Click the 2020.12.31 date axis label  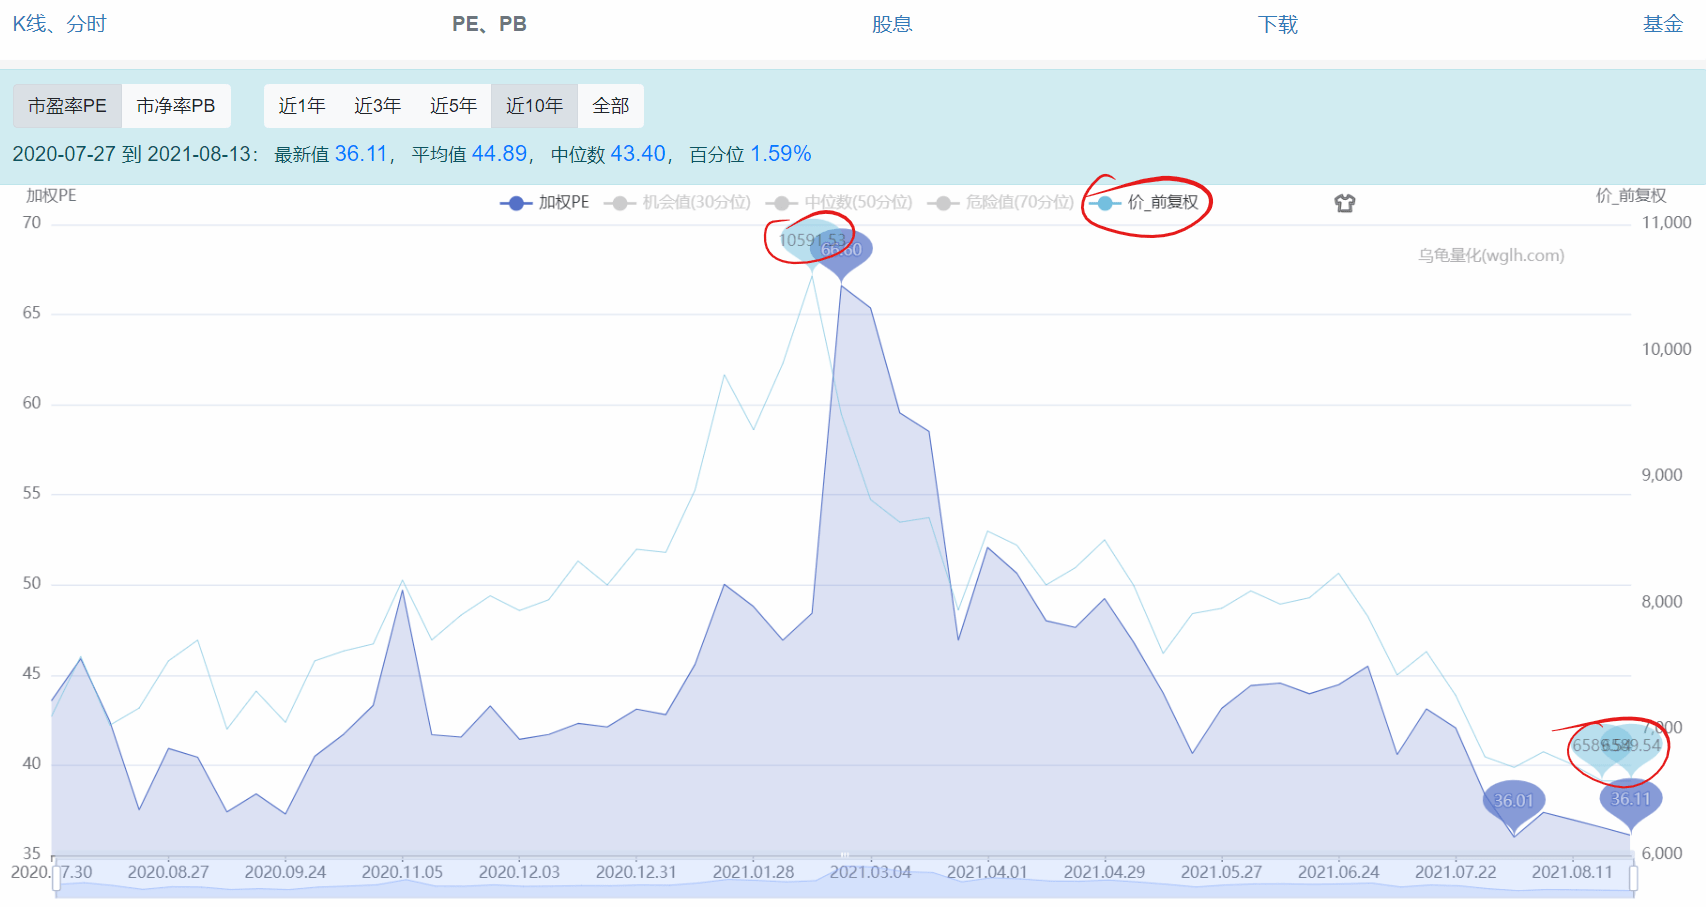[x=636, y=873]
